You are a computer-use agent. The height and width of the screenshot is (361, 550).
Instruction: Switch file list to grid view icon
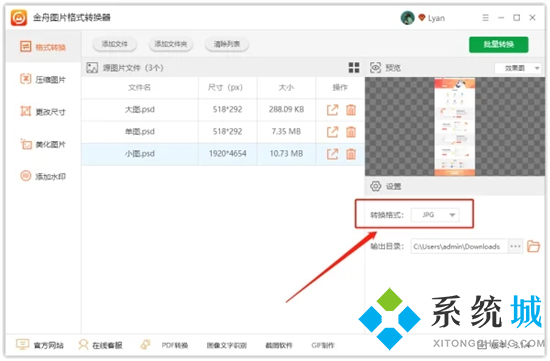pos(354,68)
